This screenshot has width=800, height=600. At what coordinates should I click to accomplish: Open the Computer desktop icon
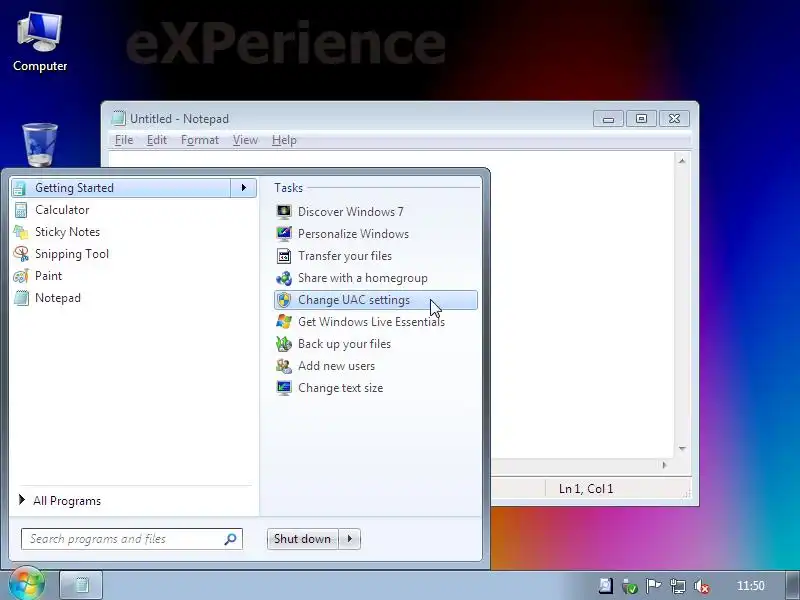coord(40,43)
